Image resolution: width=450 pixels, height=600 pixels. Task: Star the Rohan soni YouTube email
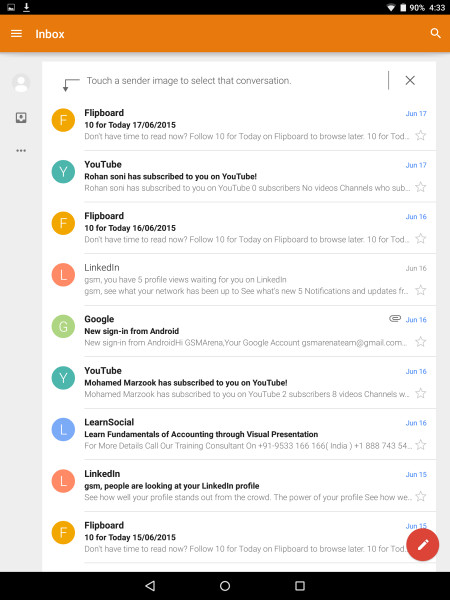click(x=421, y=187)
